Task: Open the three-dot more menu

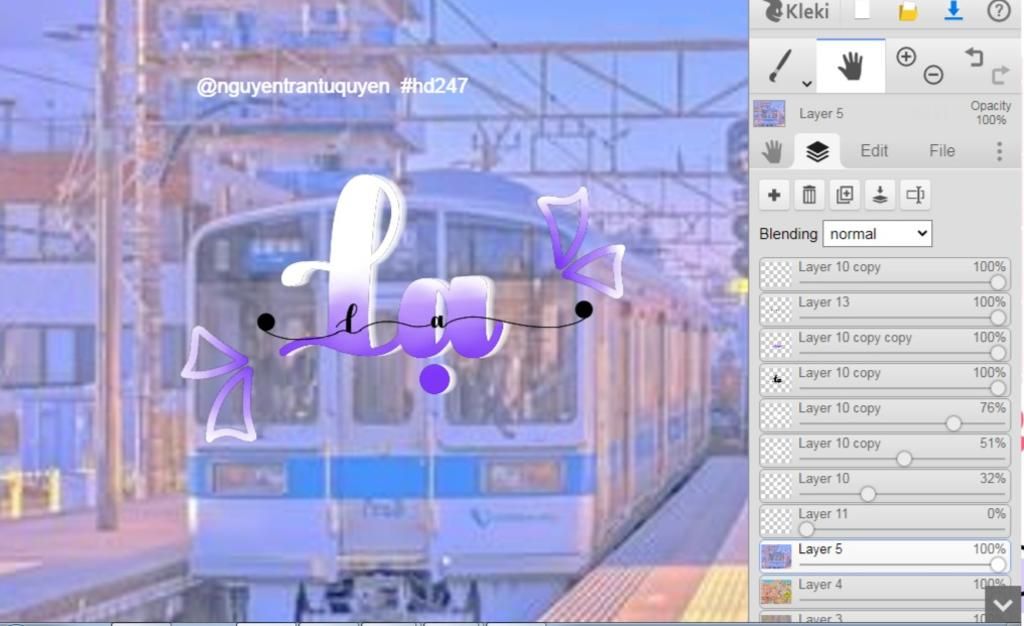Action: (x=999, y=151)
